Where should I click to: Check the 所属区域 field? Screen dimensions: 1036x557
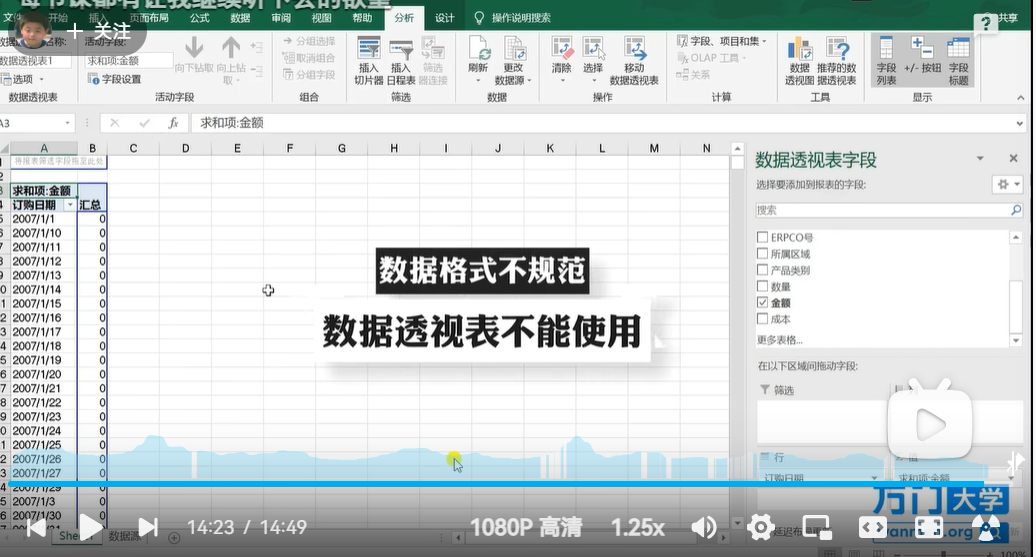pyautogui.click(x=762, y=254)
